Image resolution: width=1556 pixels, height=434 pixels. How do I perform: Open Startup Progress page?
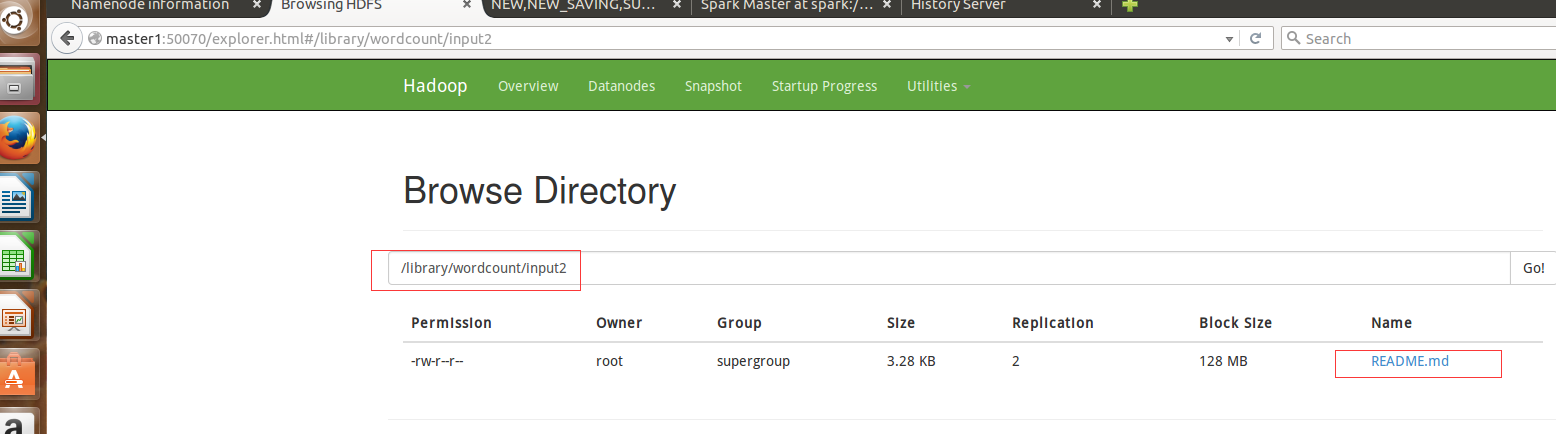click(x=824, y=86)
